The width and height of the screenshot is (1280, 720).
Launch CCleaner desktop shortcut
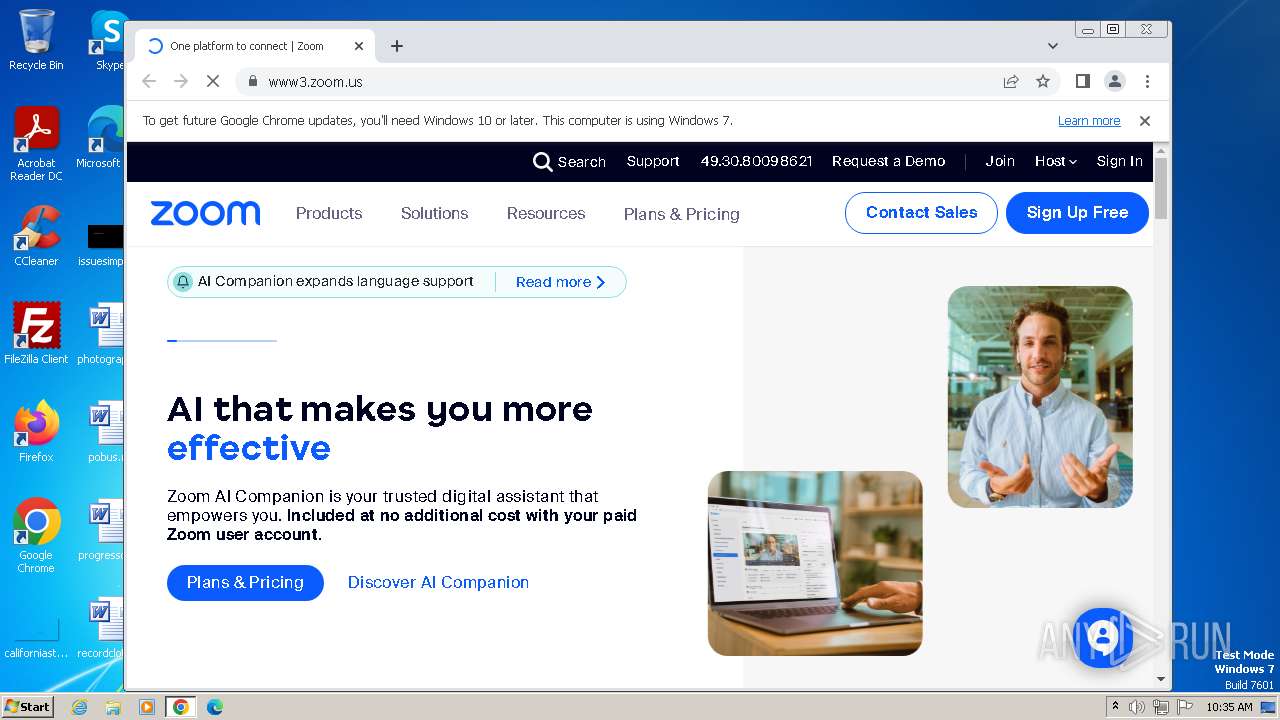point(36,236)
